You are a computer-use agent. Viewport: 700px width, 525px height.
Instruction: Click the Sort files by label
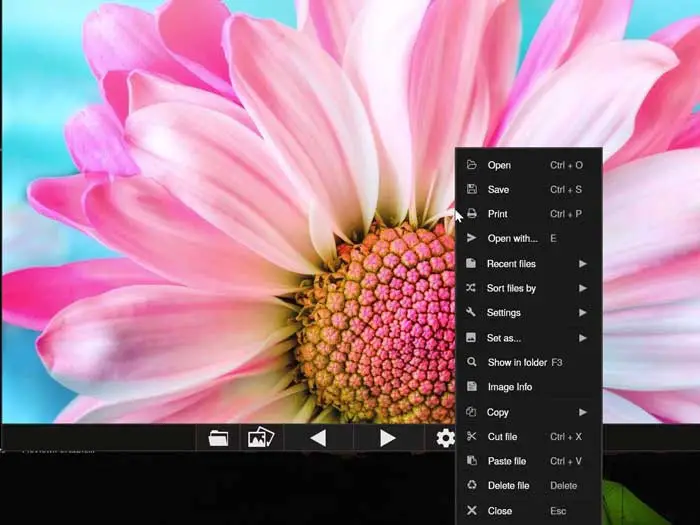tap(511, 288)
